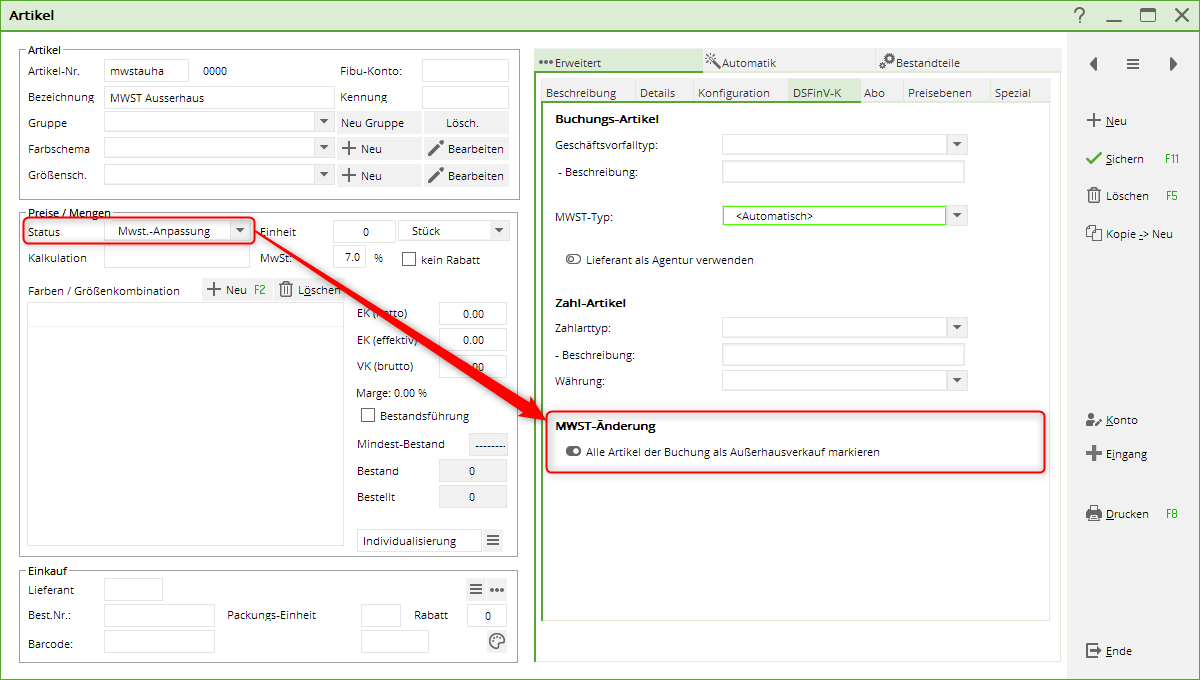The width and height of the screenshot is (1200, 680).
Task: Open the Geschäftsvorfalltyp dropdown
Action: click(x=957, y=145)
